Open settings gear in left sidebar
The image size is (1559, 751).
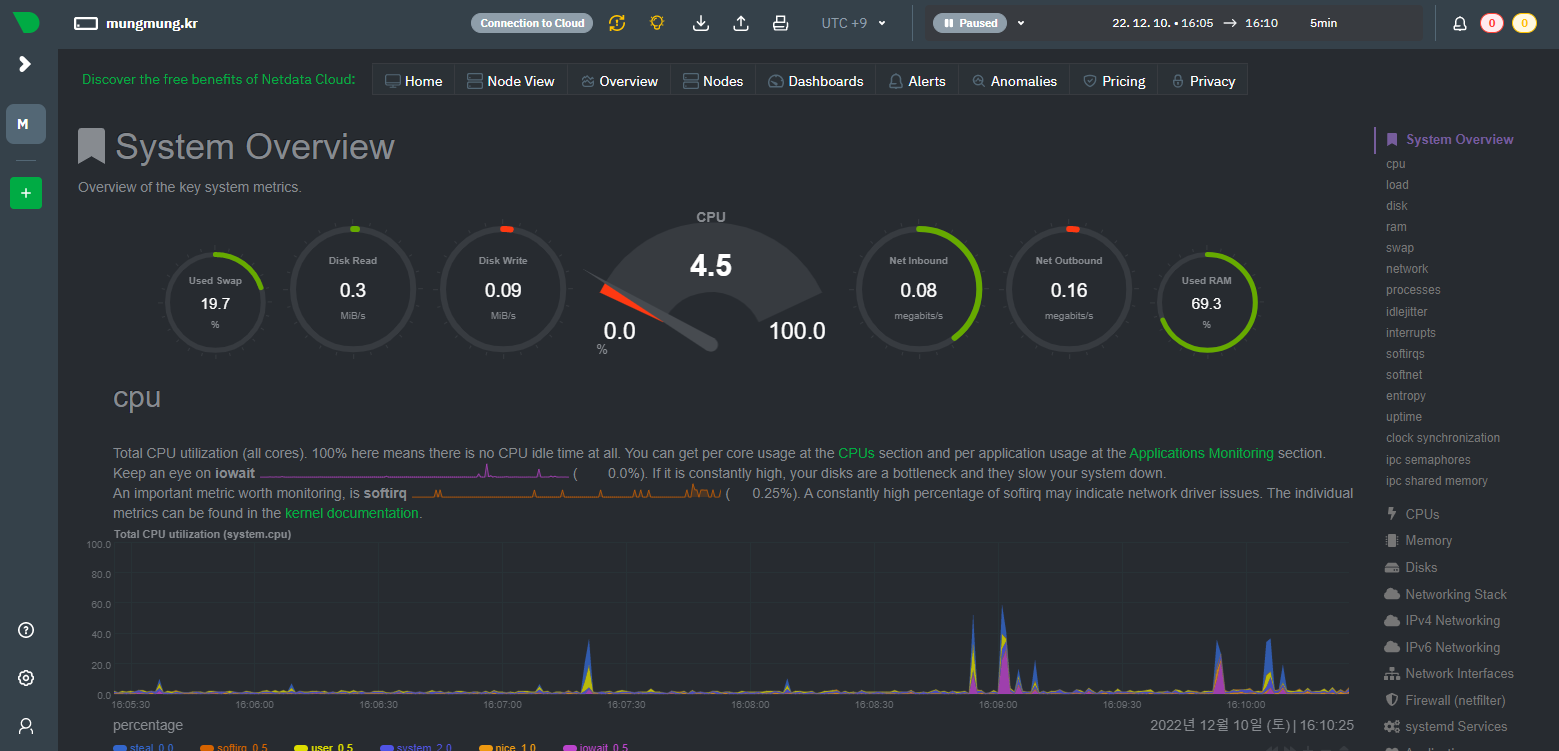pos(26,678)
